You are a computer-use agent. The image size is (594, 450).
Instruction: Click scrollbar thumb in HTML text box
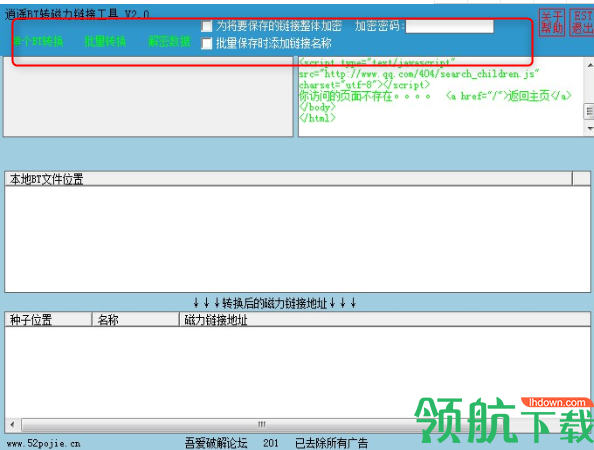pyautogui.click(x=589, y=112)
